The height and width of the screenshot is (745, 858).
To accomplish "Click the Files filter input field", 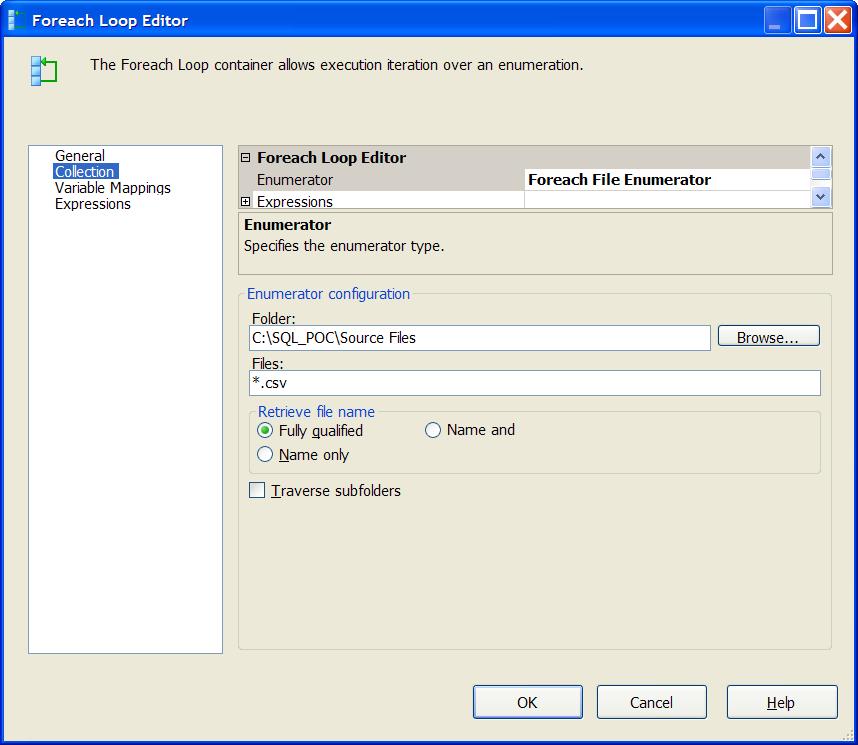I will point(535,383).
